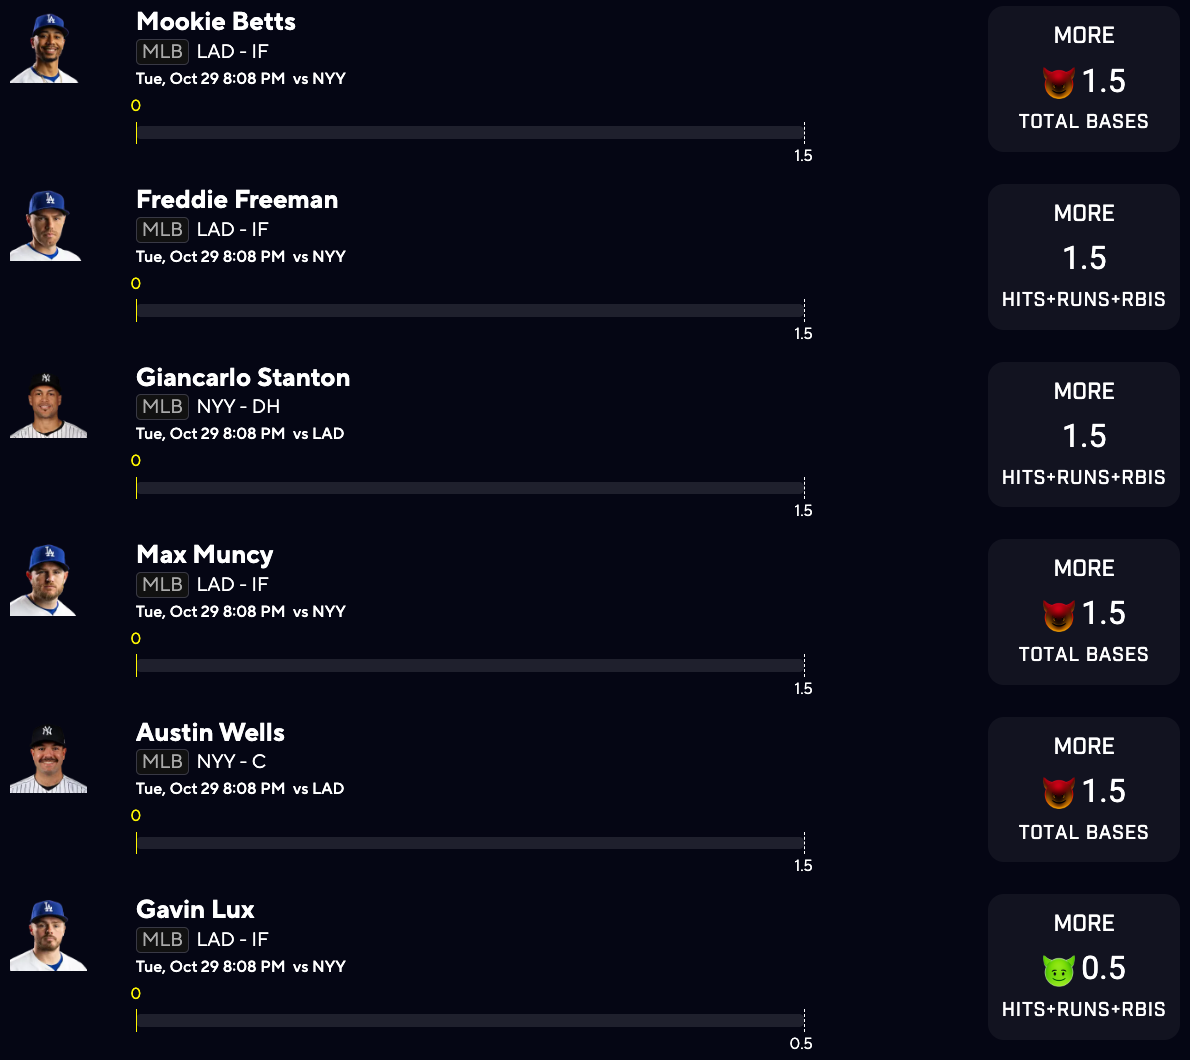Open Giancarlo Stanton's player headshot
The height and width of the screenshot is (1060, 1190).
[46, 404]
